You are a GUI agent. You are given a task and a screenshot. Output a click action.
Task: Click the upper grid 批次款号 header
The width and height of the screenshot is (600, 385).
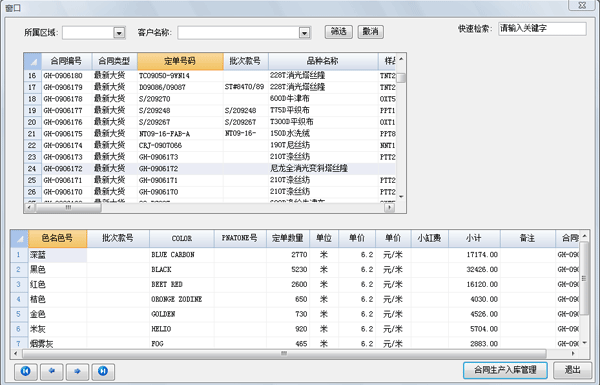[x=246, y=61]
